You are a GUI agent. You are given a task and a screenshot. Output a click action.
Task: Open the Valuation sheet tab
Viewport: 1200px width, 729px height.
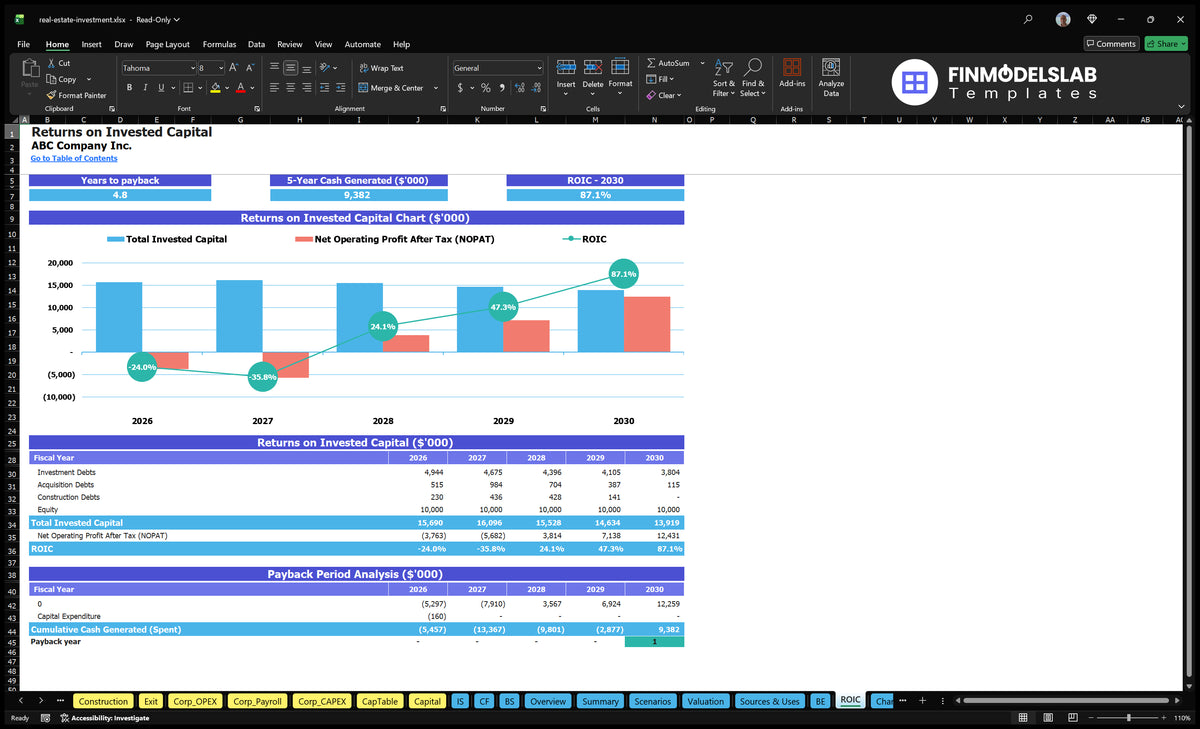[705, 701]
